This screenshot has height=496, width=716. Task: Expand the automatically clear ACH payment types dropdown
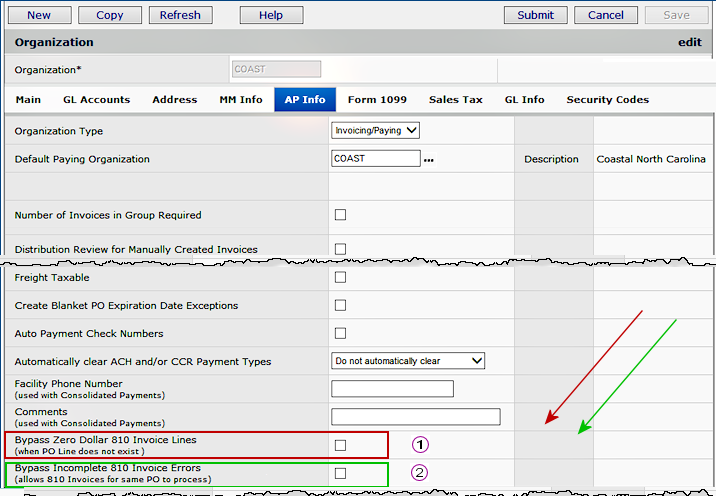click(407, 360)
